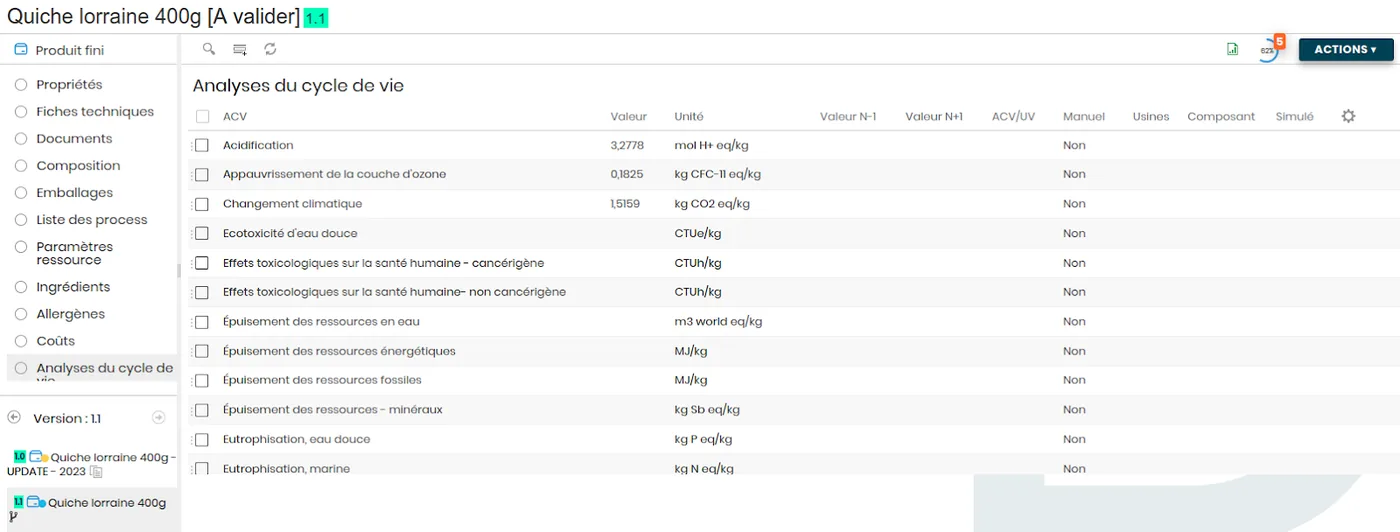Open Liste des process in the sidebar

[92, 220]
